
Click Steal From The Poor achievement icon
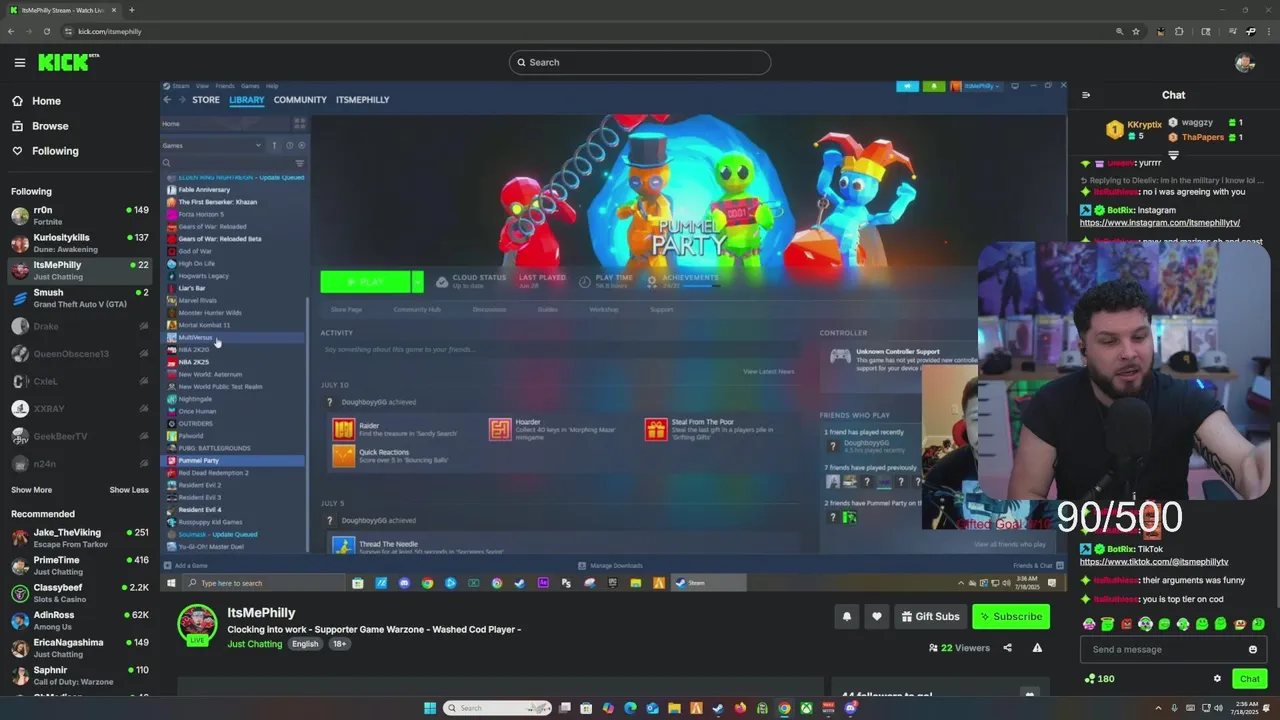click(x=656, y=429)
